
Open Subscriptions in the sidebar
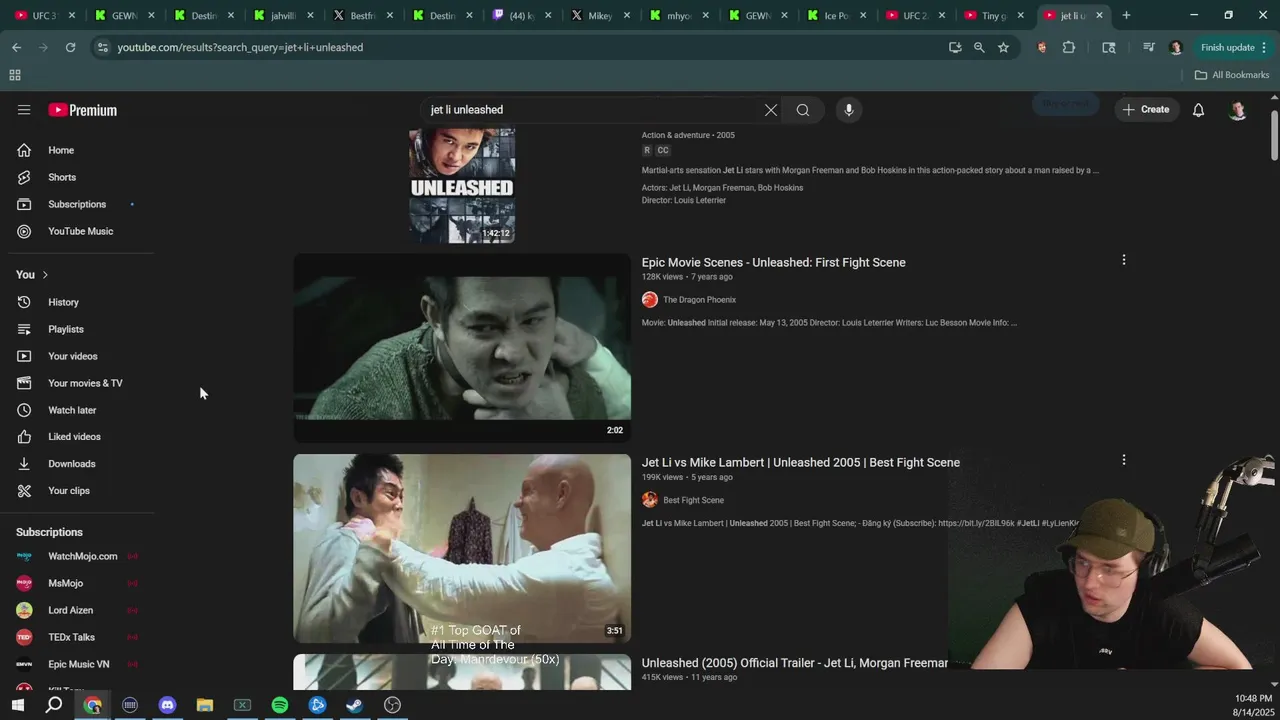(x=78, y=204)
